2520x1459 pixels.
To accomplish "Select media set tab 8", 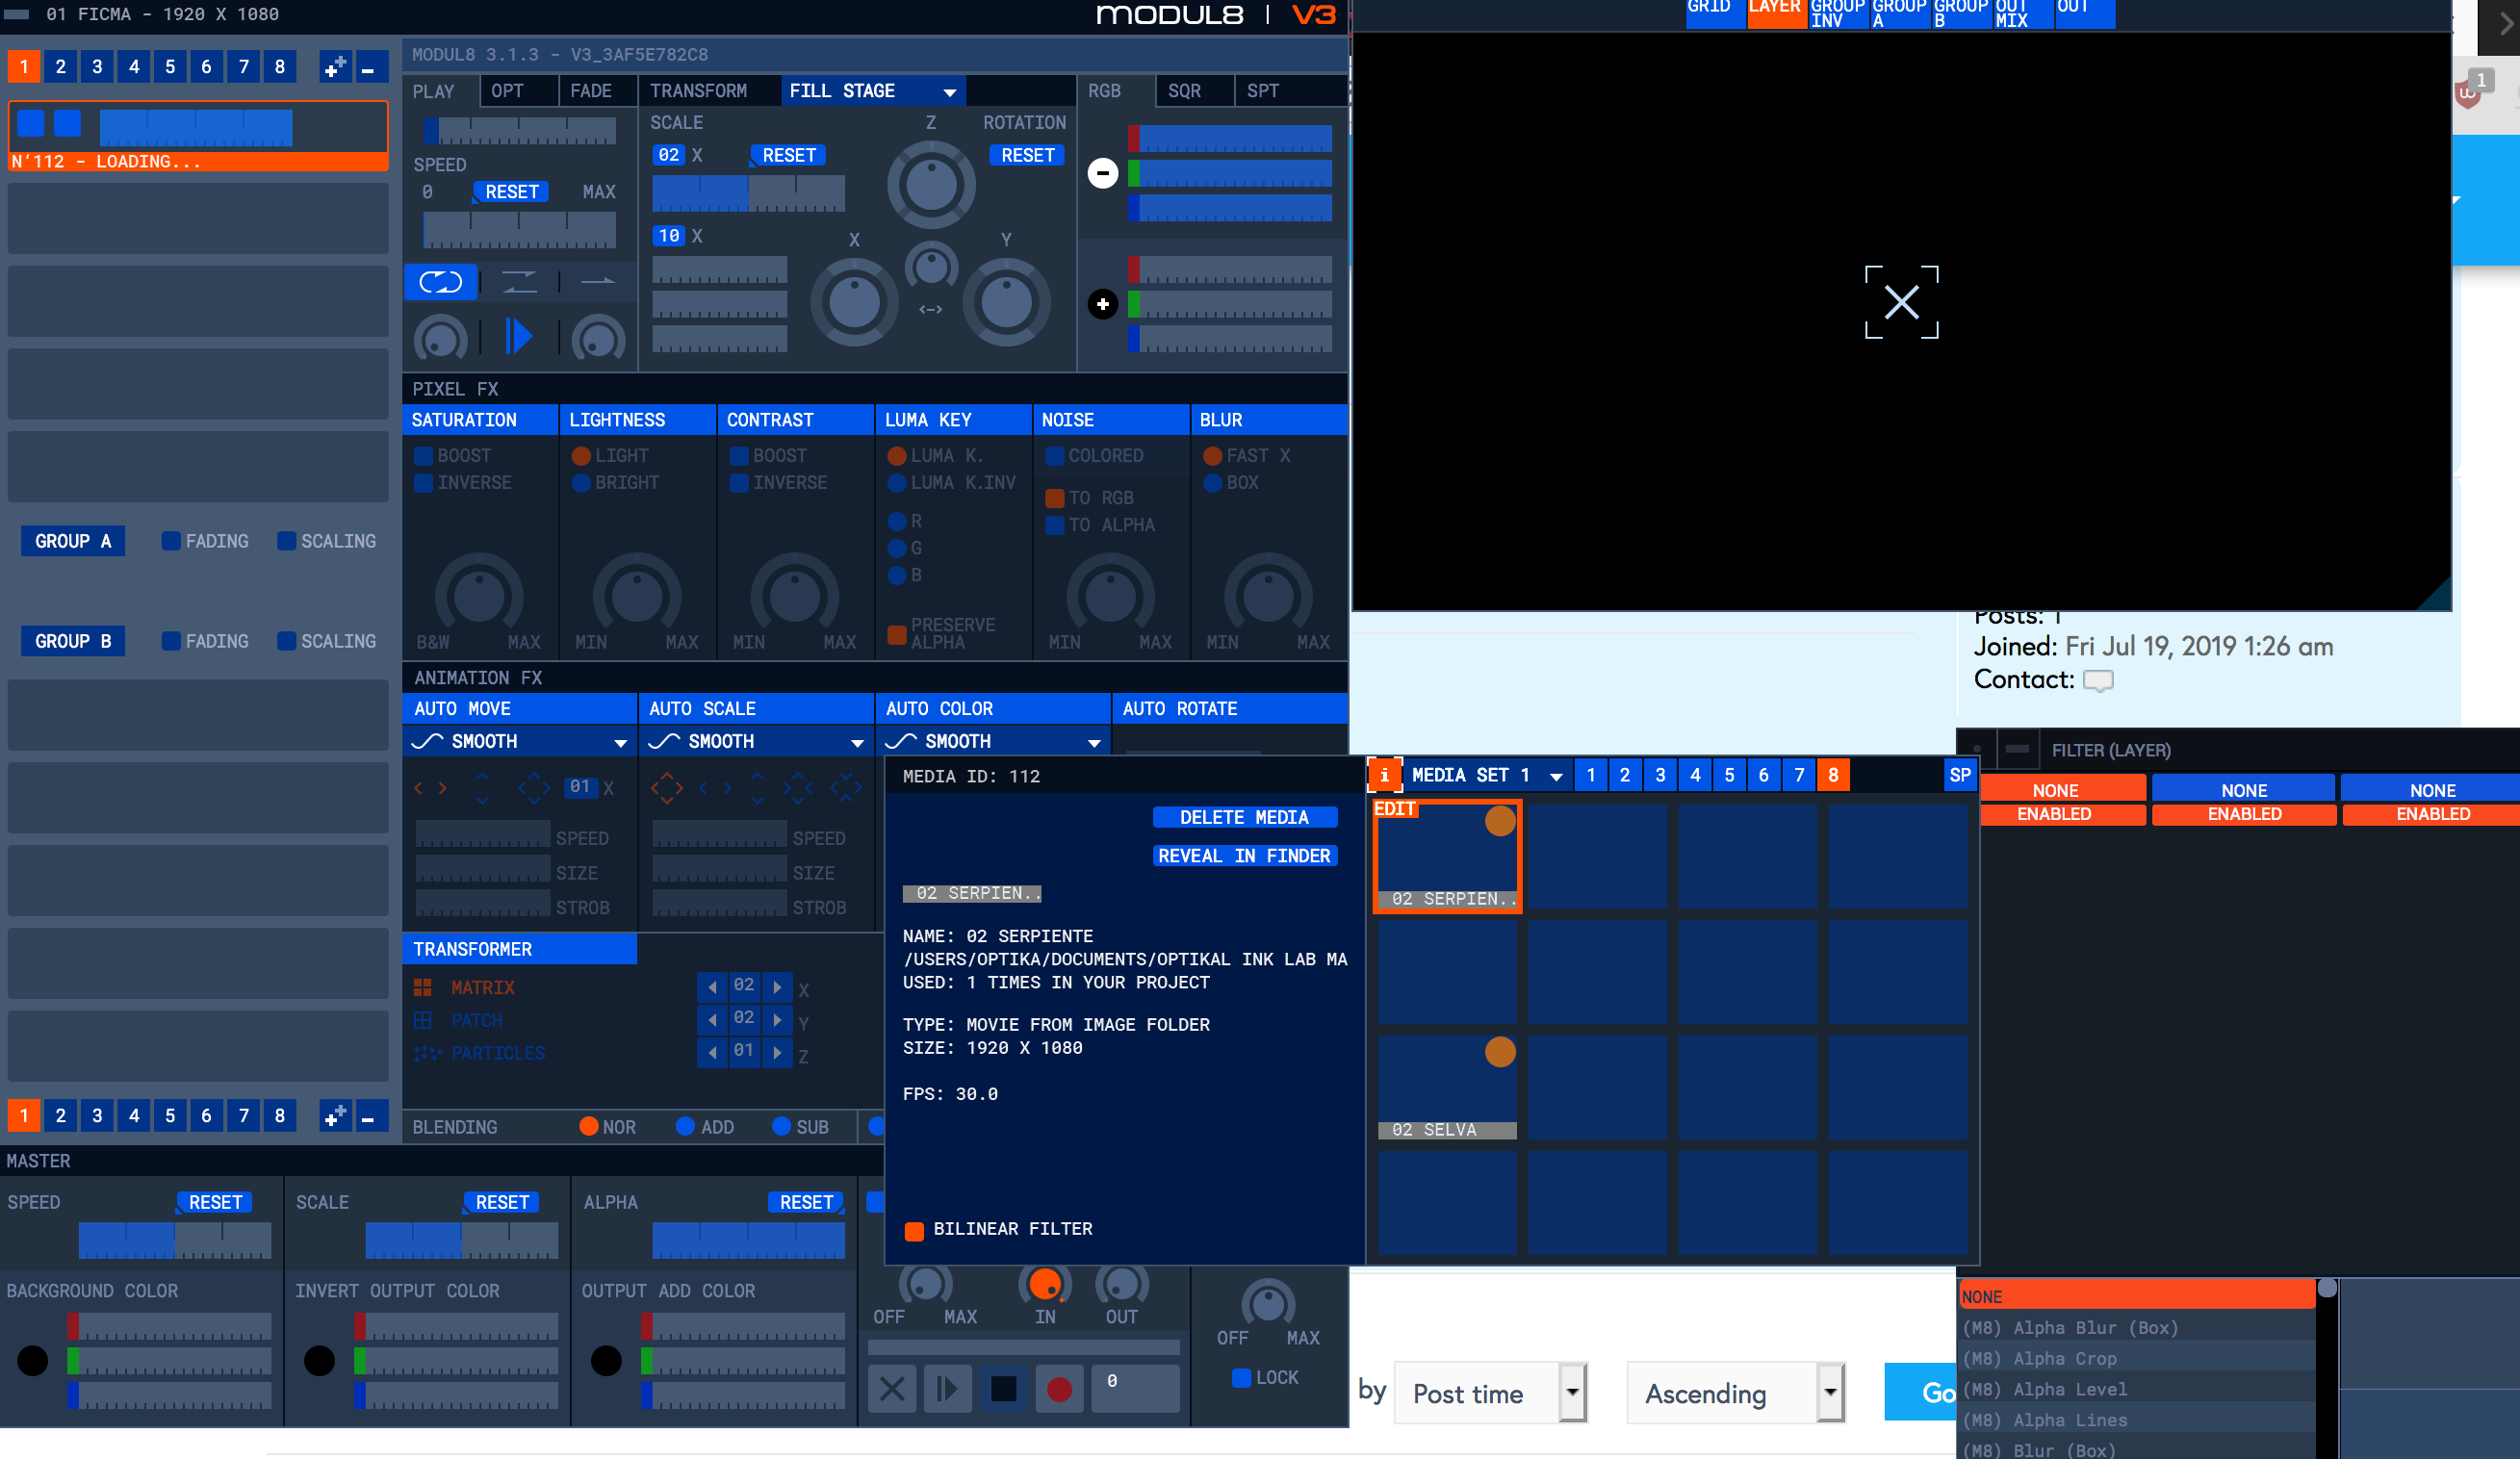I will coord(1833,775).
